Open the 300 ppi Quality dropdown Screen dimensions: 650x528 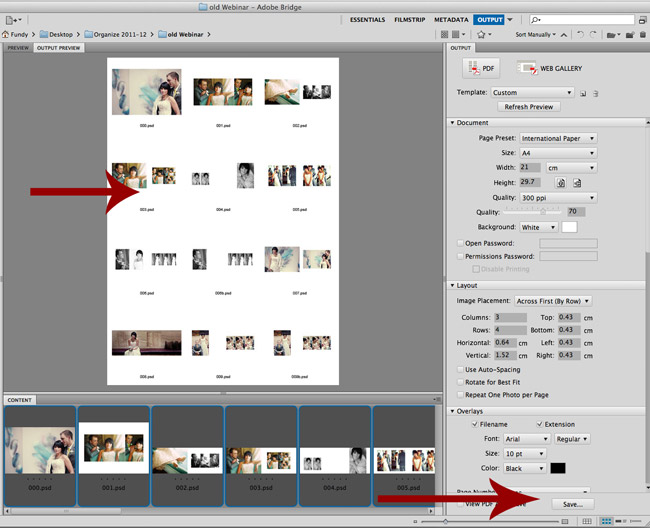558,198
